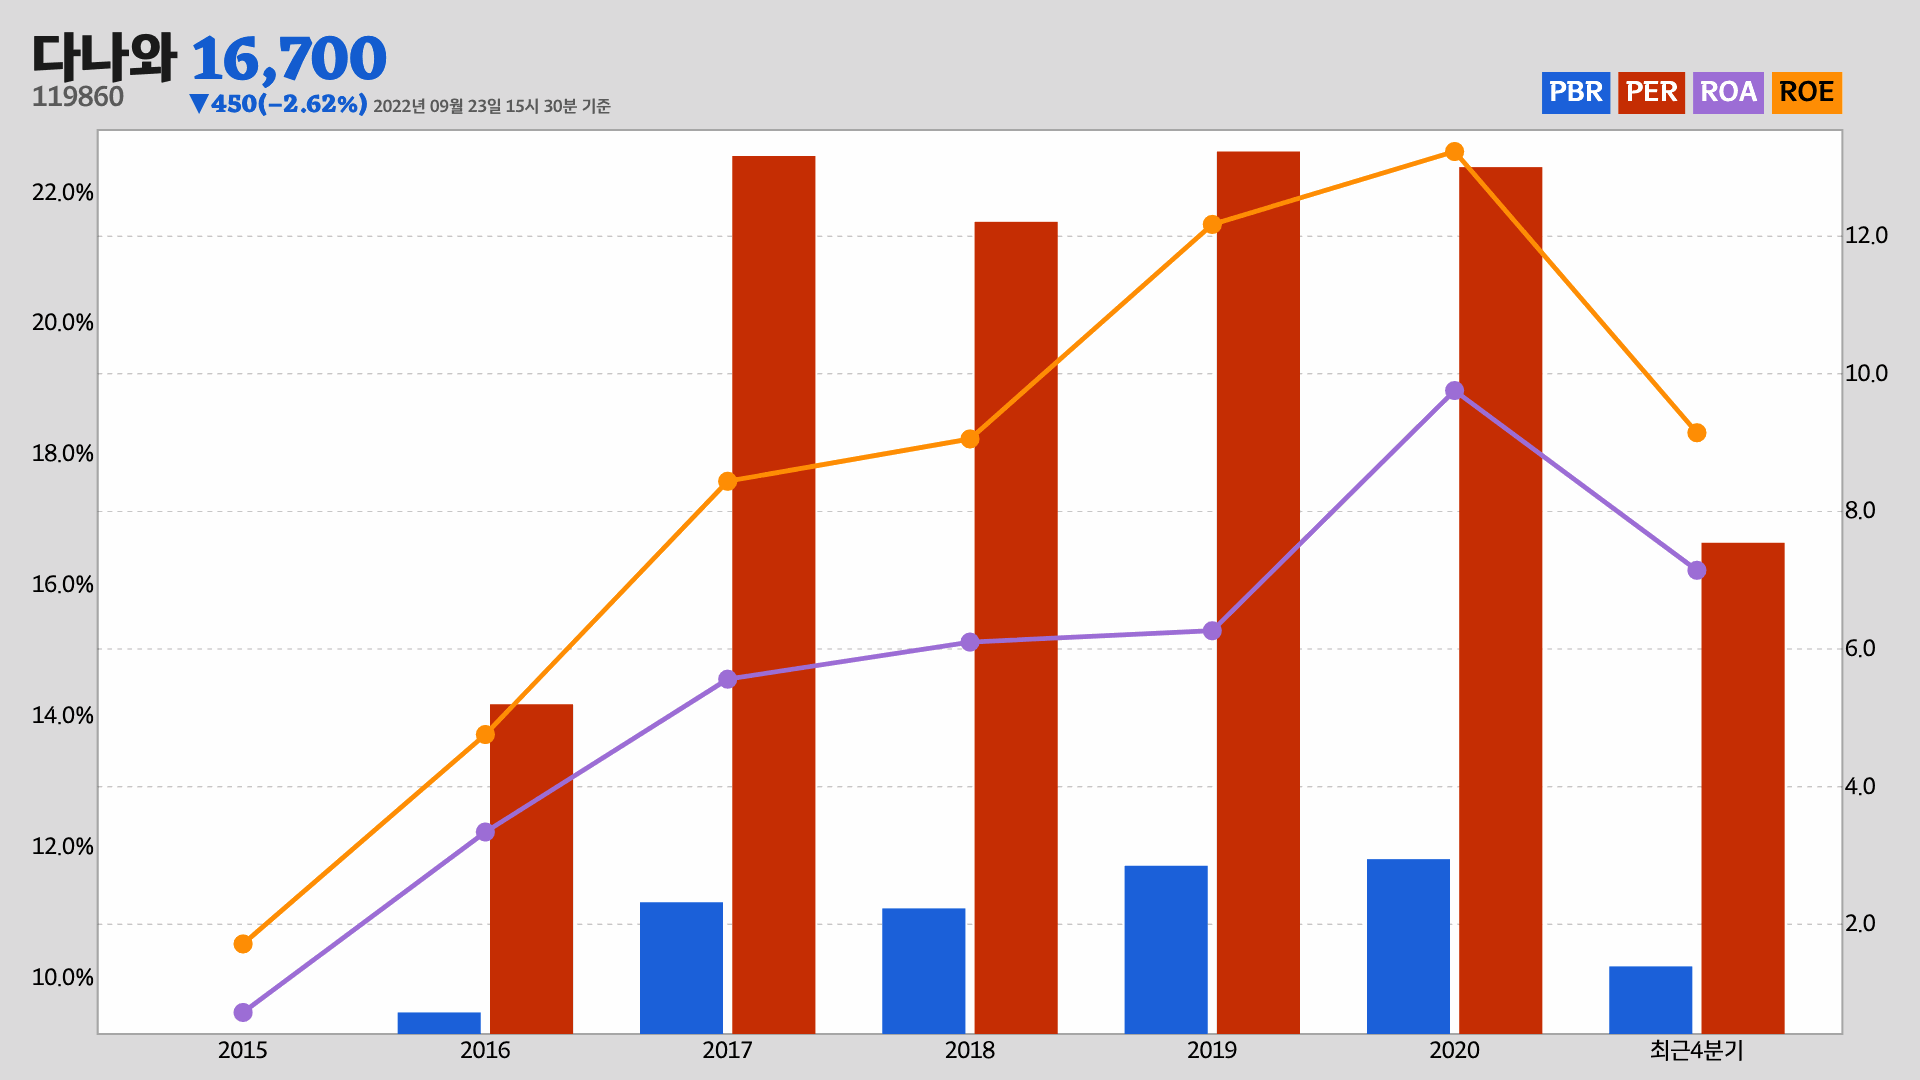Screen dimensions: 1920x1080
Task: Click the 2.0 right axis label
Action: [x=1861, y=924]
